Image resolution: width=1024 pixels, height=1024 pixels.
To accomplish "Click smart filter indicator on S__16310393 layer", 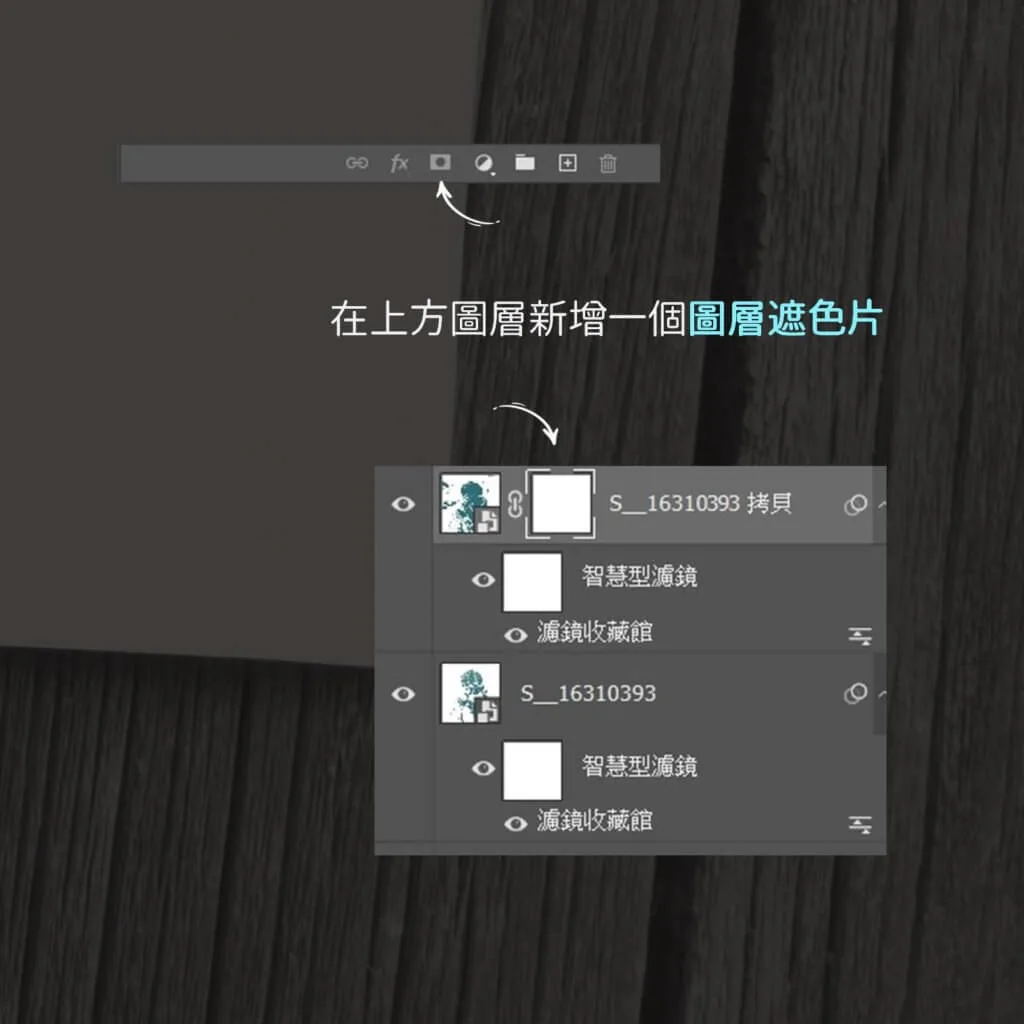I will pos(856,694).
